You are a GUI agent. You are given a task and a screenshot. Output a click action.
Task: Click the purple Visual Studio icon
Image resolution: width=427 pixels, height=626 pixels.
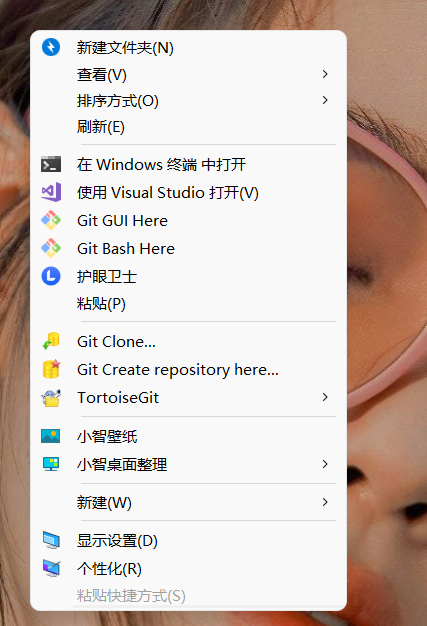click(x=51, y=192)
